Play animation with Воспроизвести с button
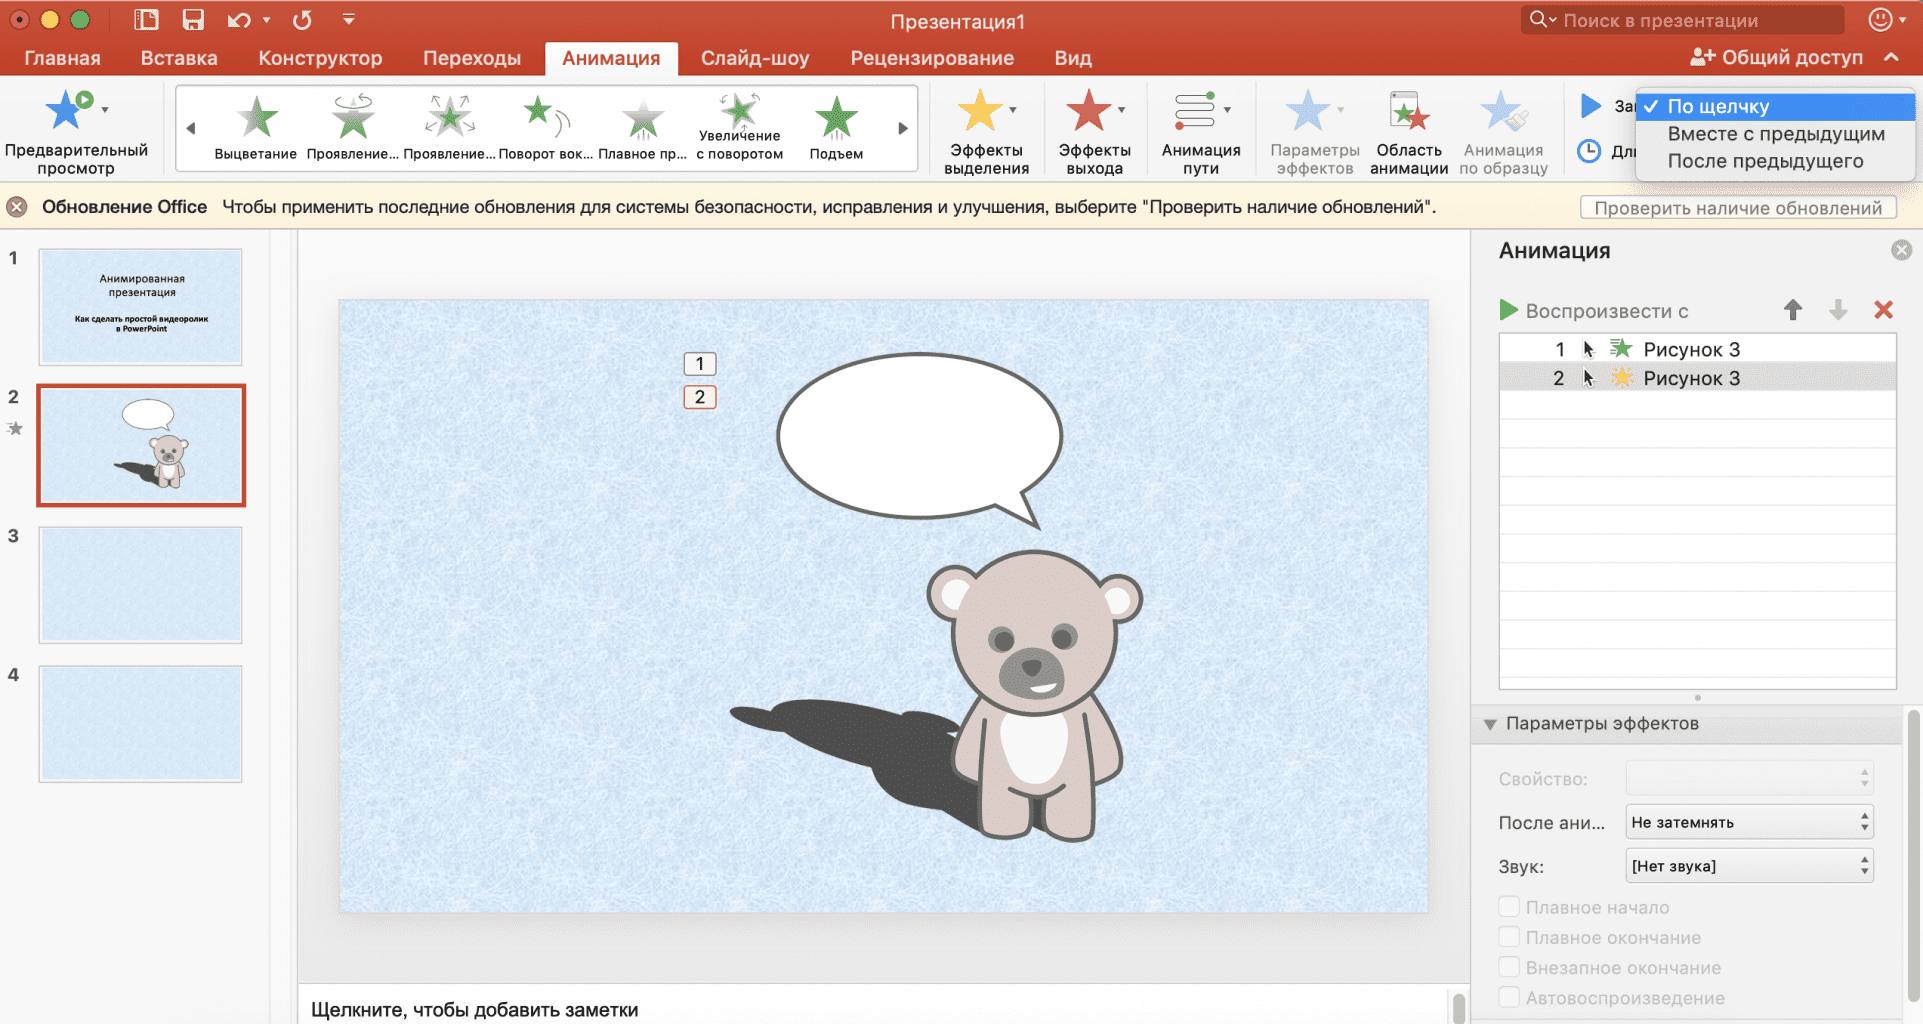Screen dimensions: 1923x1024 coord(1594,311)
